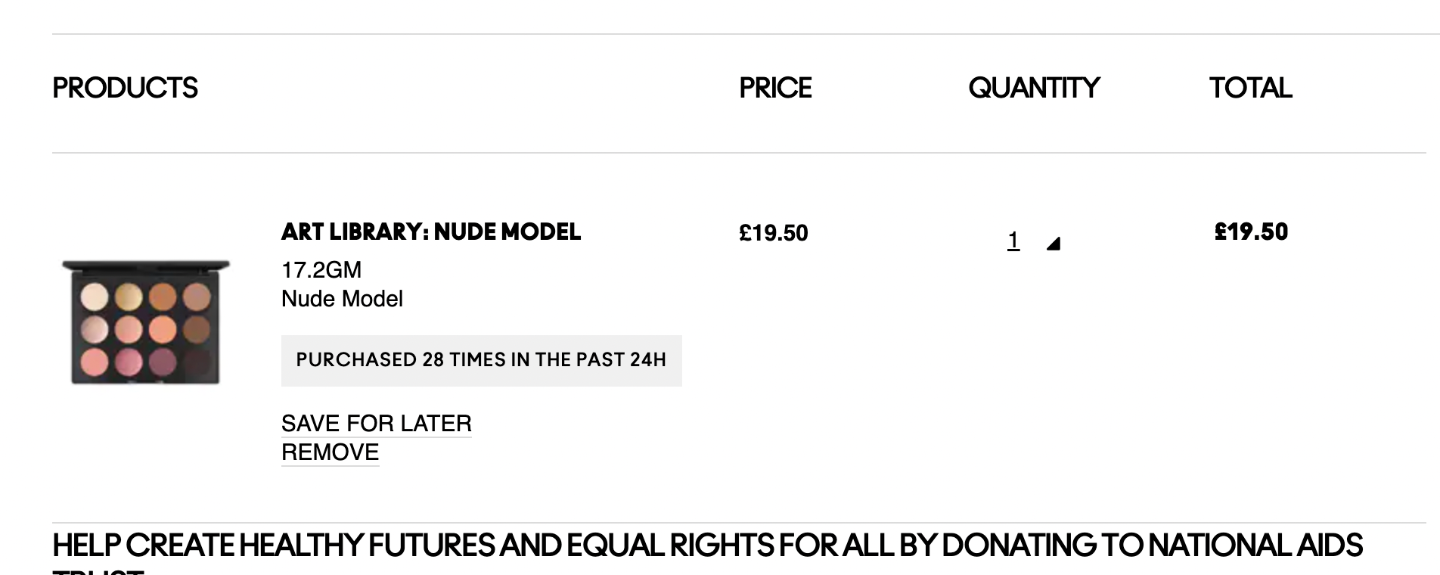Click the Purchased 28 Times badge
Viewport: 1440px width, 575px height.
pos(481,360)
